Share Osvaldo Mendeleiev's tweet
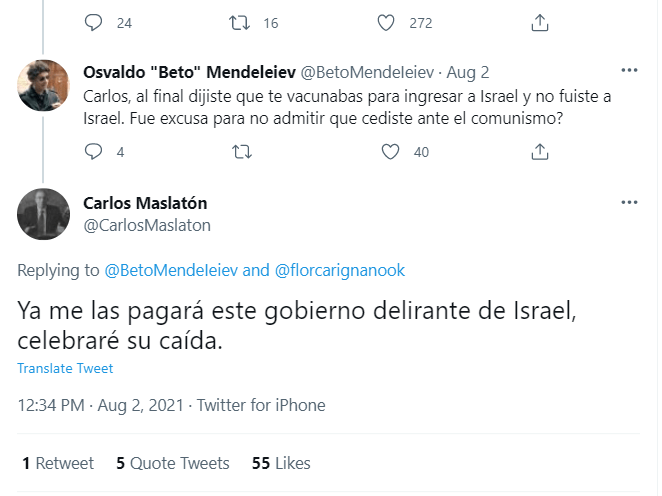 (540, 152)
